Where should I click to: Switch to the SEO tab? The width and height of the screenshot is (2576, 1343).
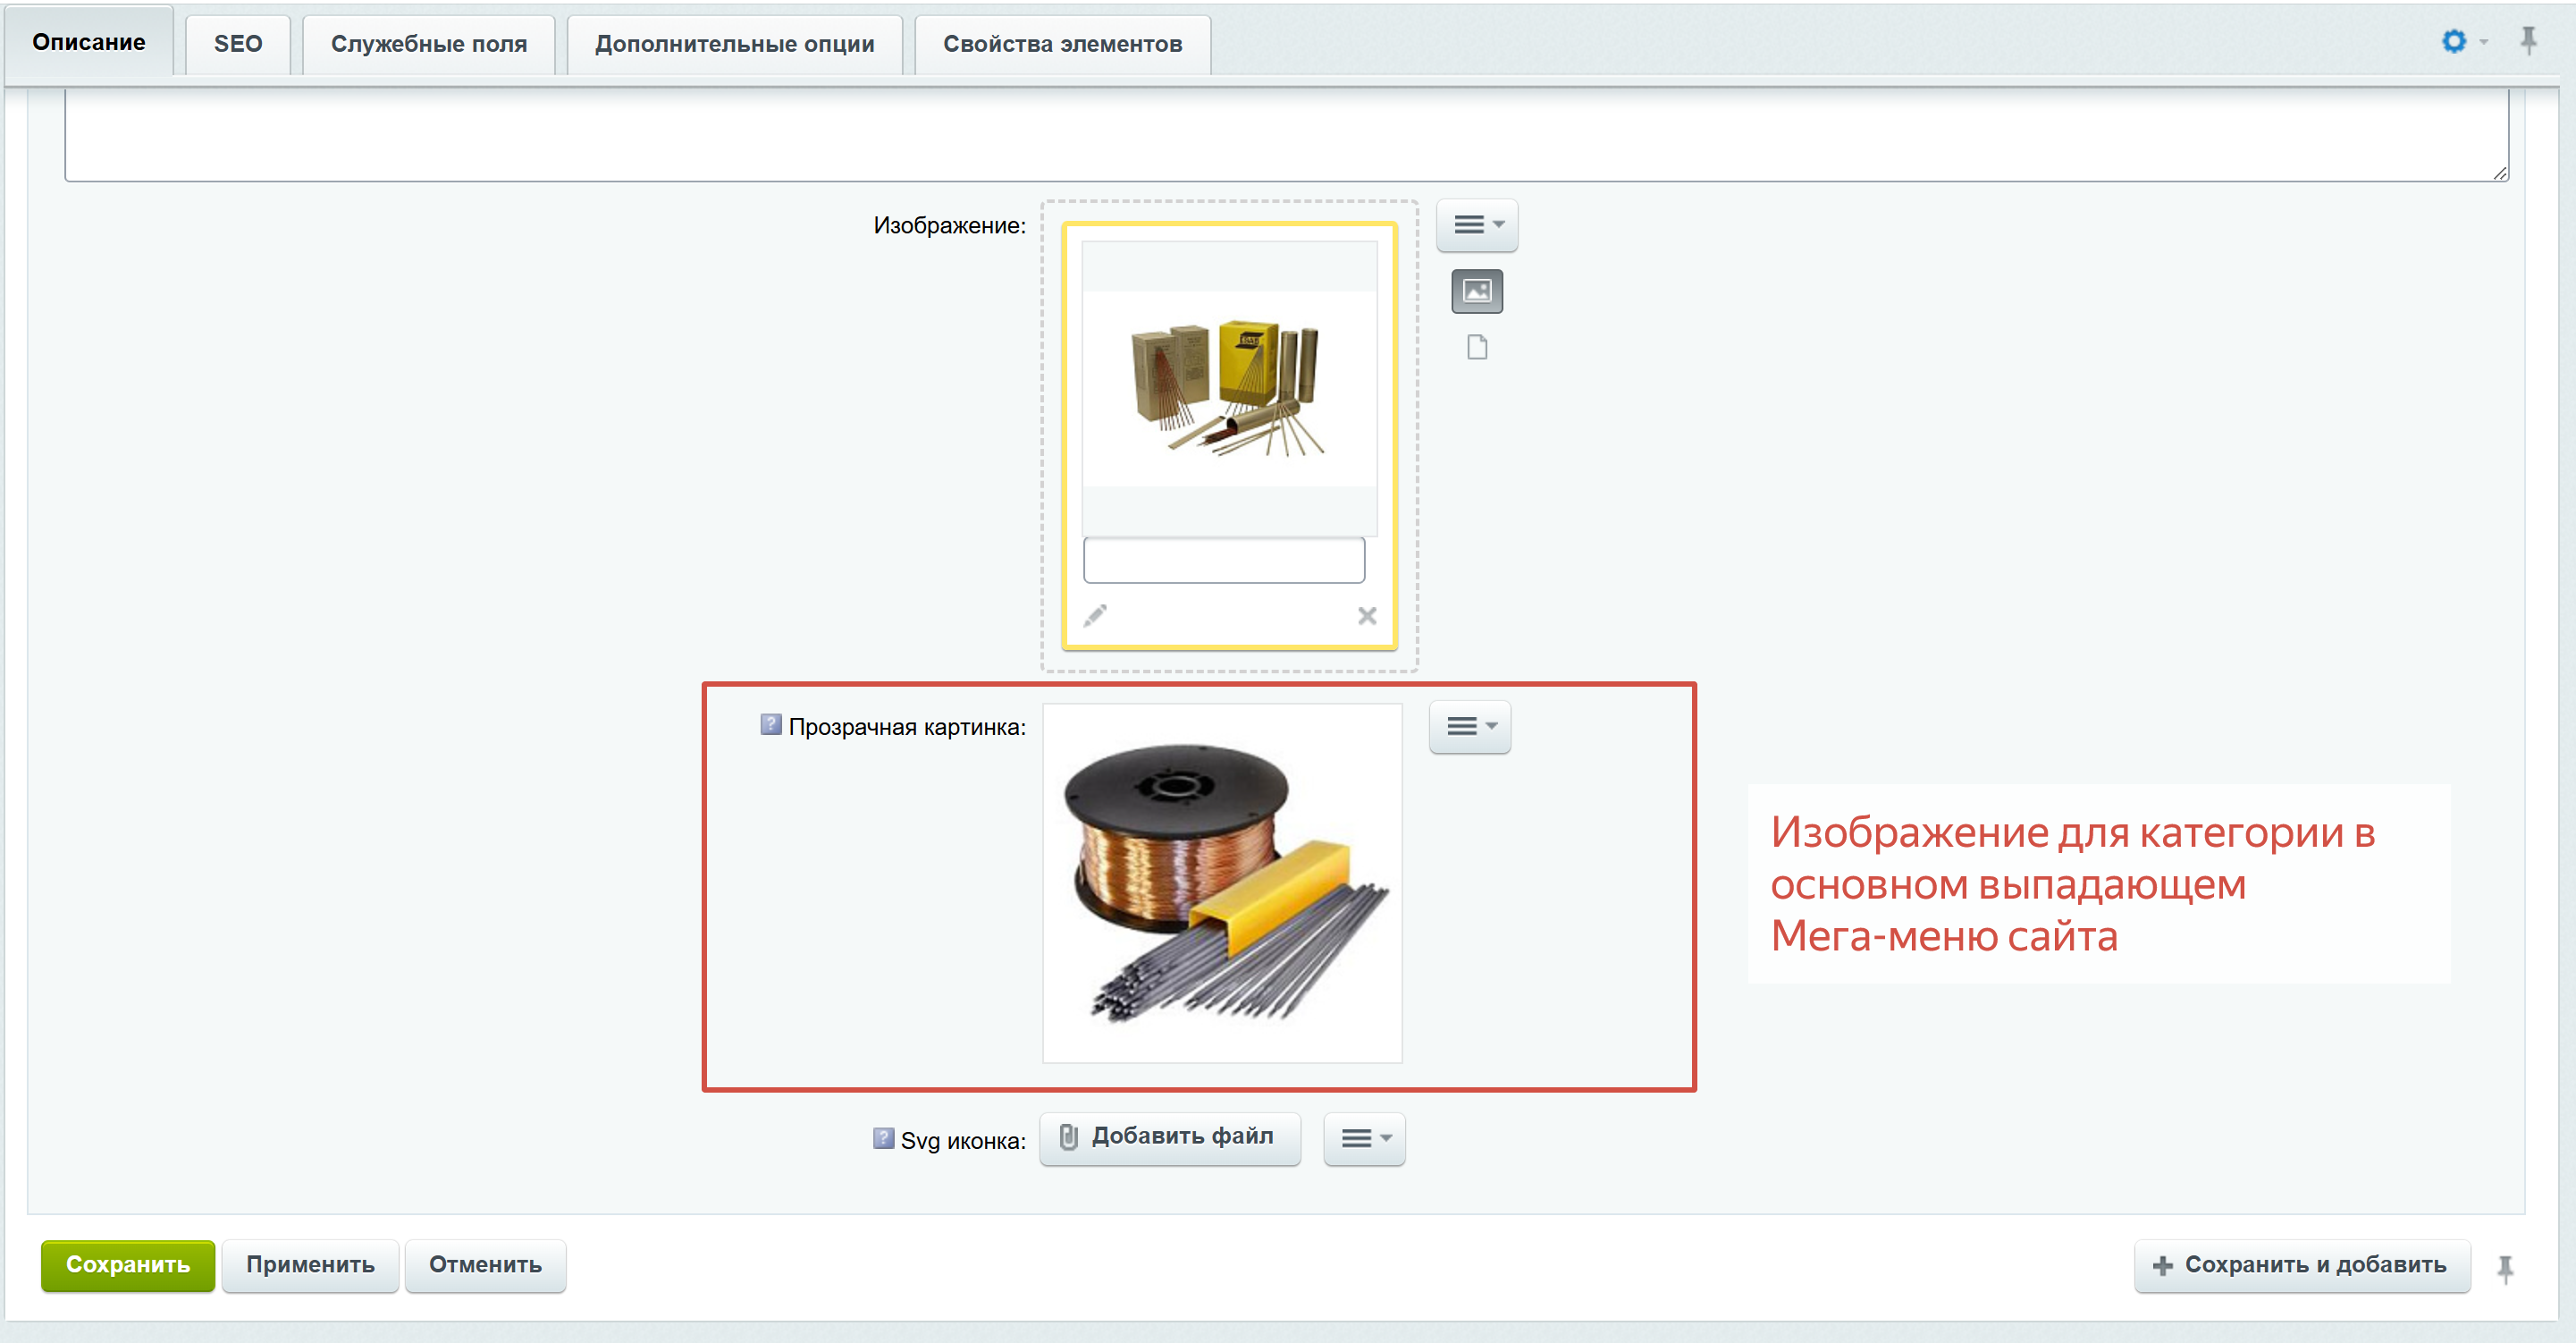[x=238, y=44]
